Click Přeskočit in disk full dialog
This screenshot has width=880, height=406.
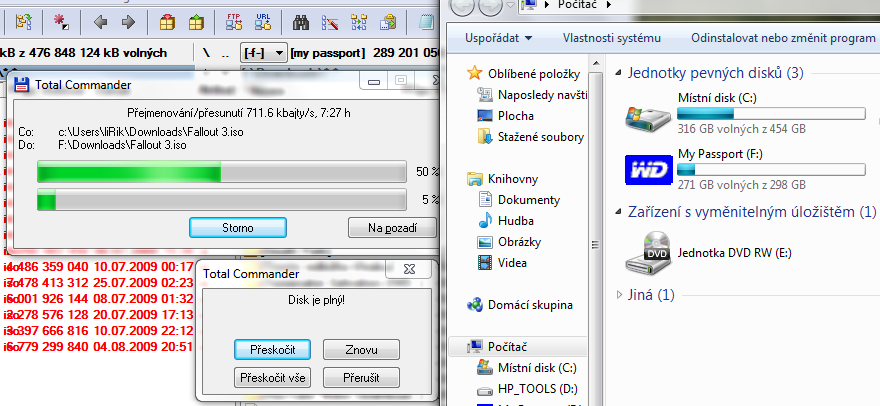(272, 350)
